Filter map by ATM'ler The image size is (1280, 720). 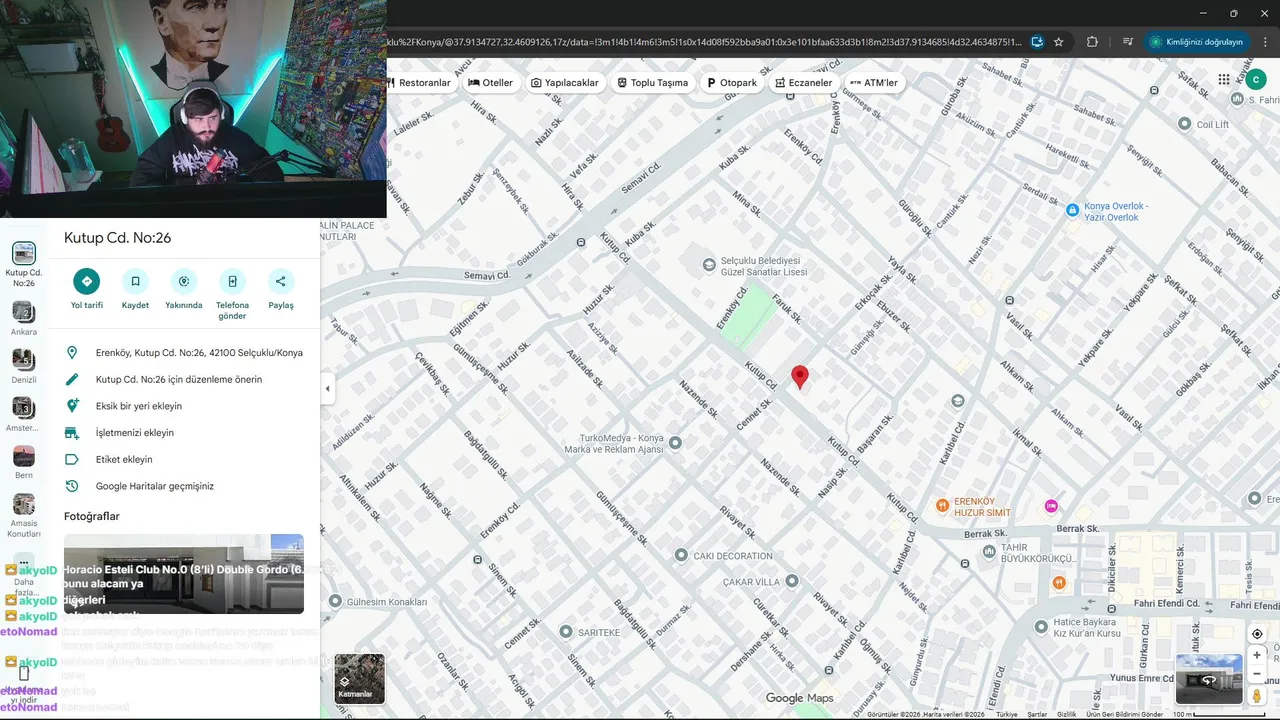click(x=874, y=83)
